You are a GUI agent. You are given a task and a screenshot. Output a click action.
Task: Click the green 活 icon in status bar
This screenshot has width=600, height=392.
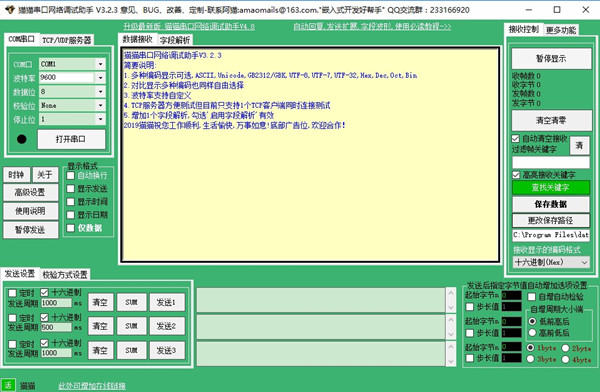click(8, 385)
